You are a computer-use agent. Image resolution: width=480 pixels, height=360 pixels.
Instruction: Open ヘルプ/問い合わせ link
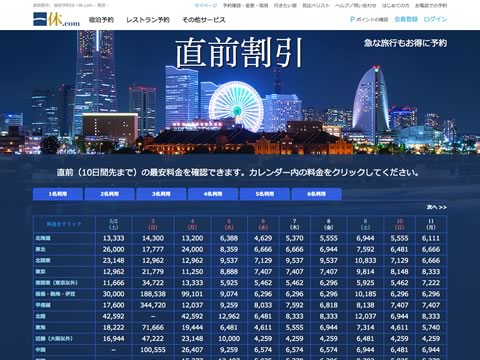tap(356, 5)
